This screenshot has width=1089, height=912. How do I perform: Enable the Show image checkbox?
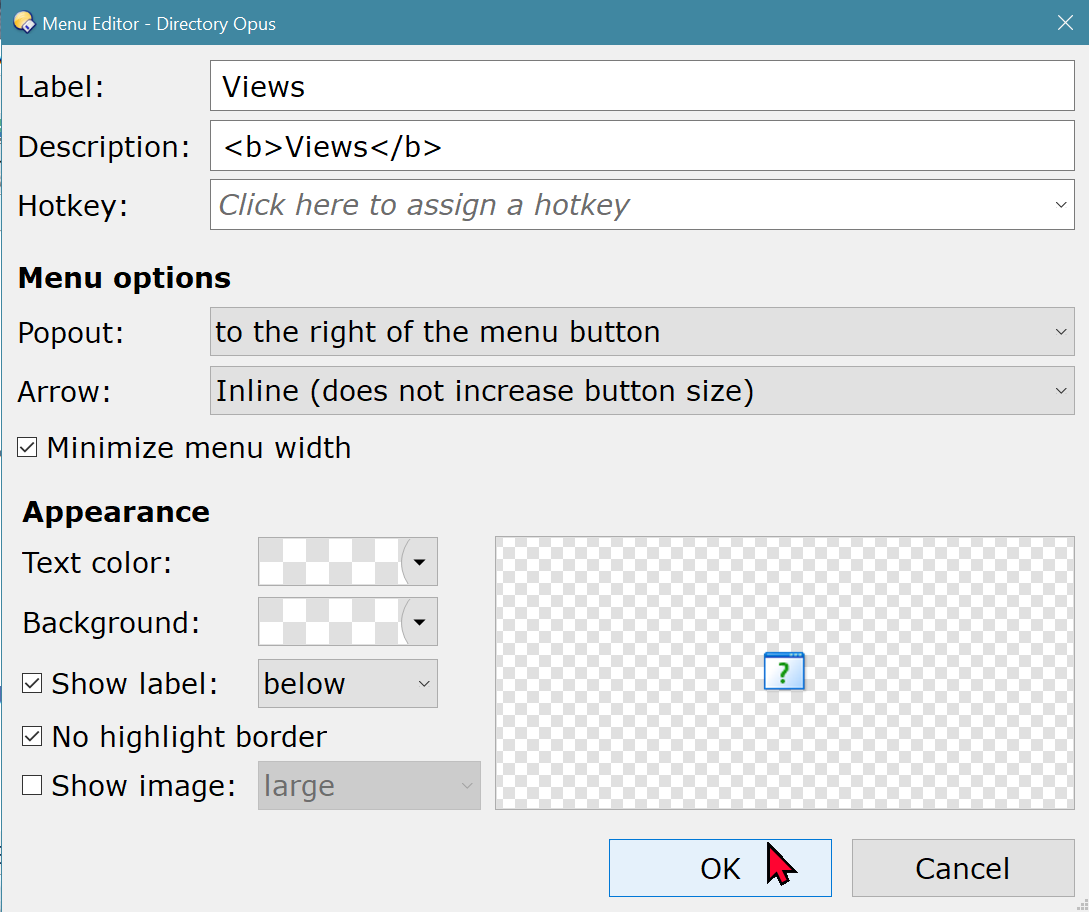[x=32, y=786]
